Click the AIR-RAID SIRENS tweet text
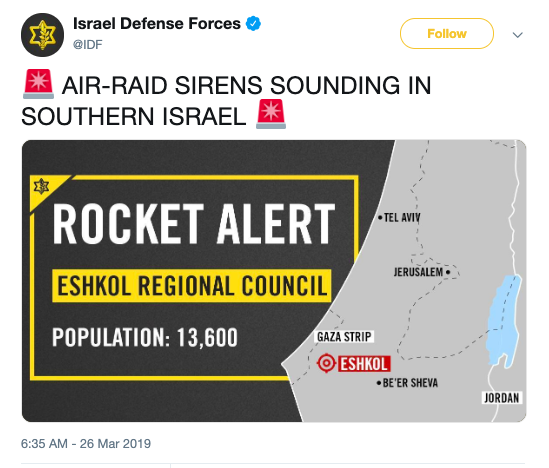This screenshot has height=468, width=549. point(226,100)
